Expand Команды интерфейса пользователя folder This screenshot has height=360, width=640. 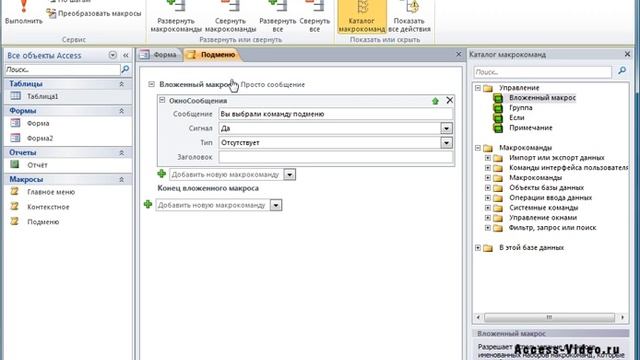(x=488, y=168)
